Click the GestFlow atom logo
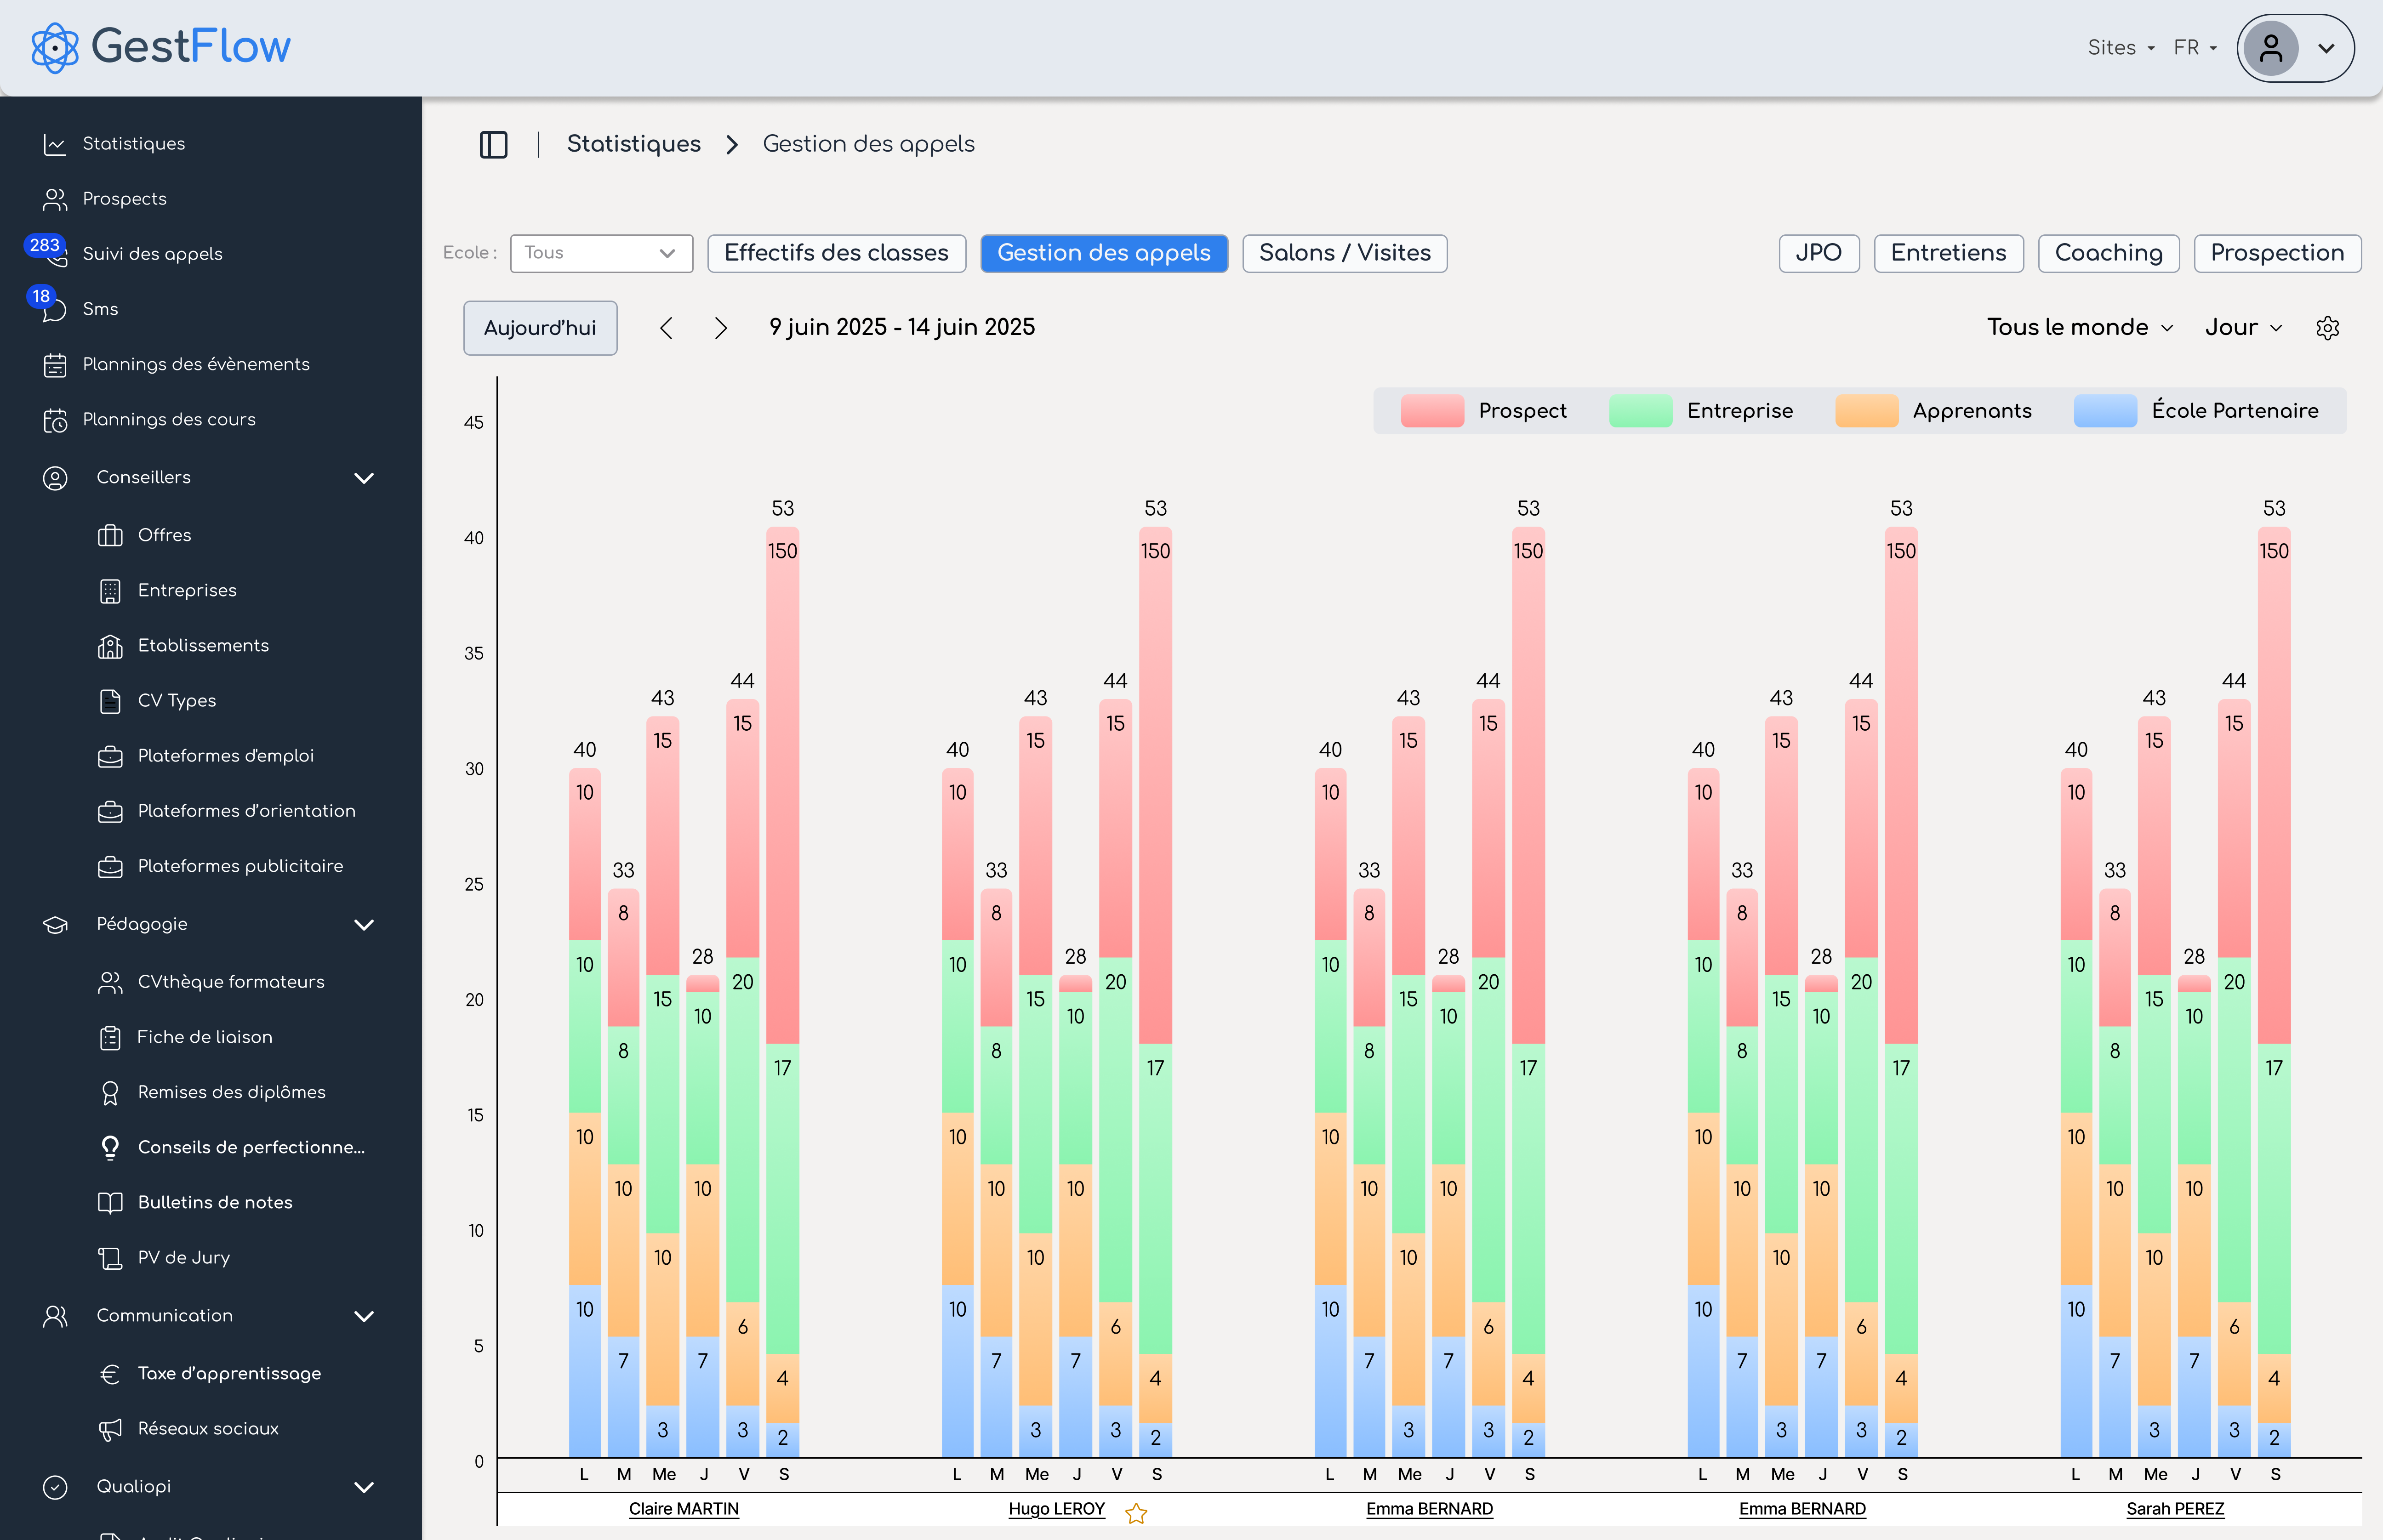The image size is (2383, 1540). click(x=55, y=47)
